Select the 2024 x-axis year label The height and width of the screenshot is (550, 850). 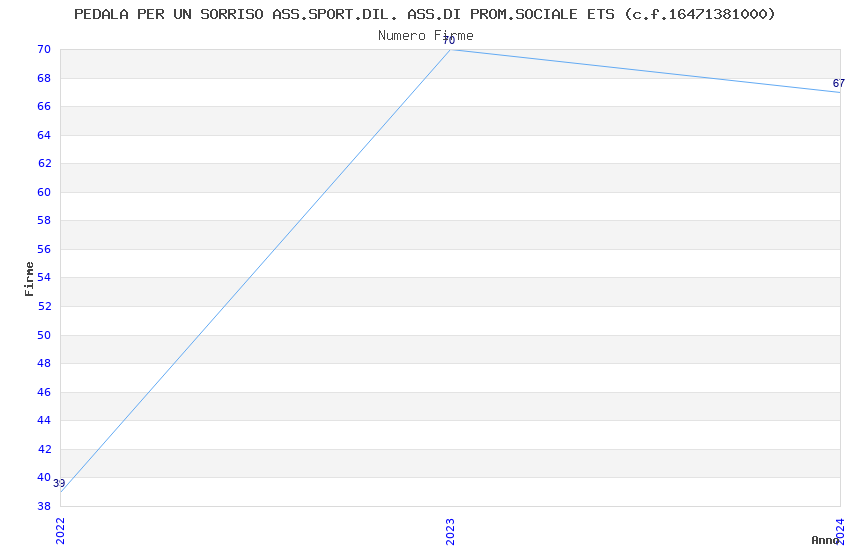pos(840,531)
